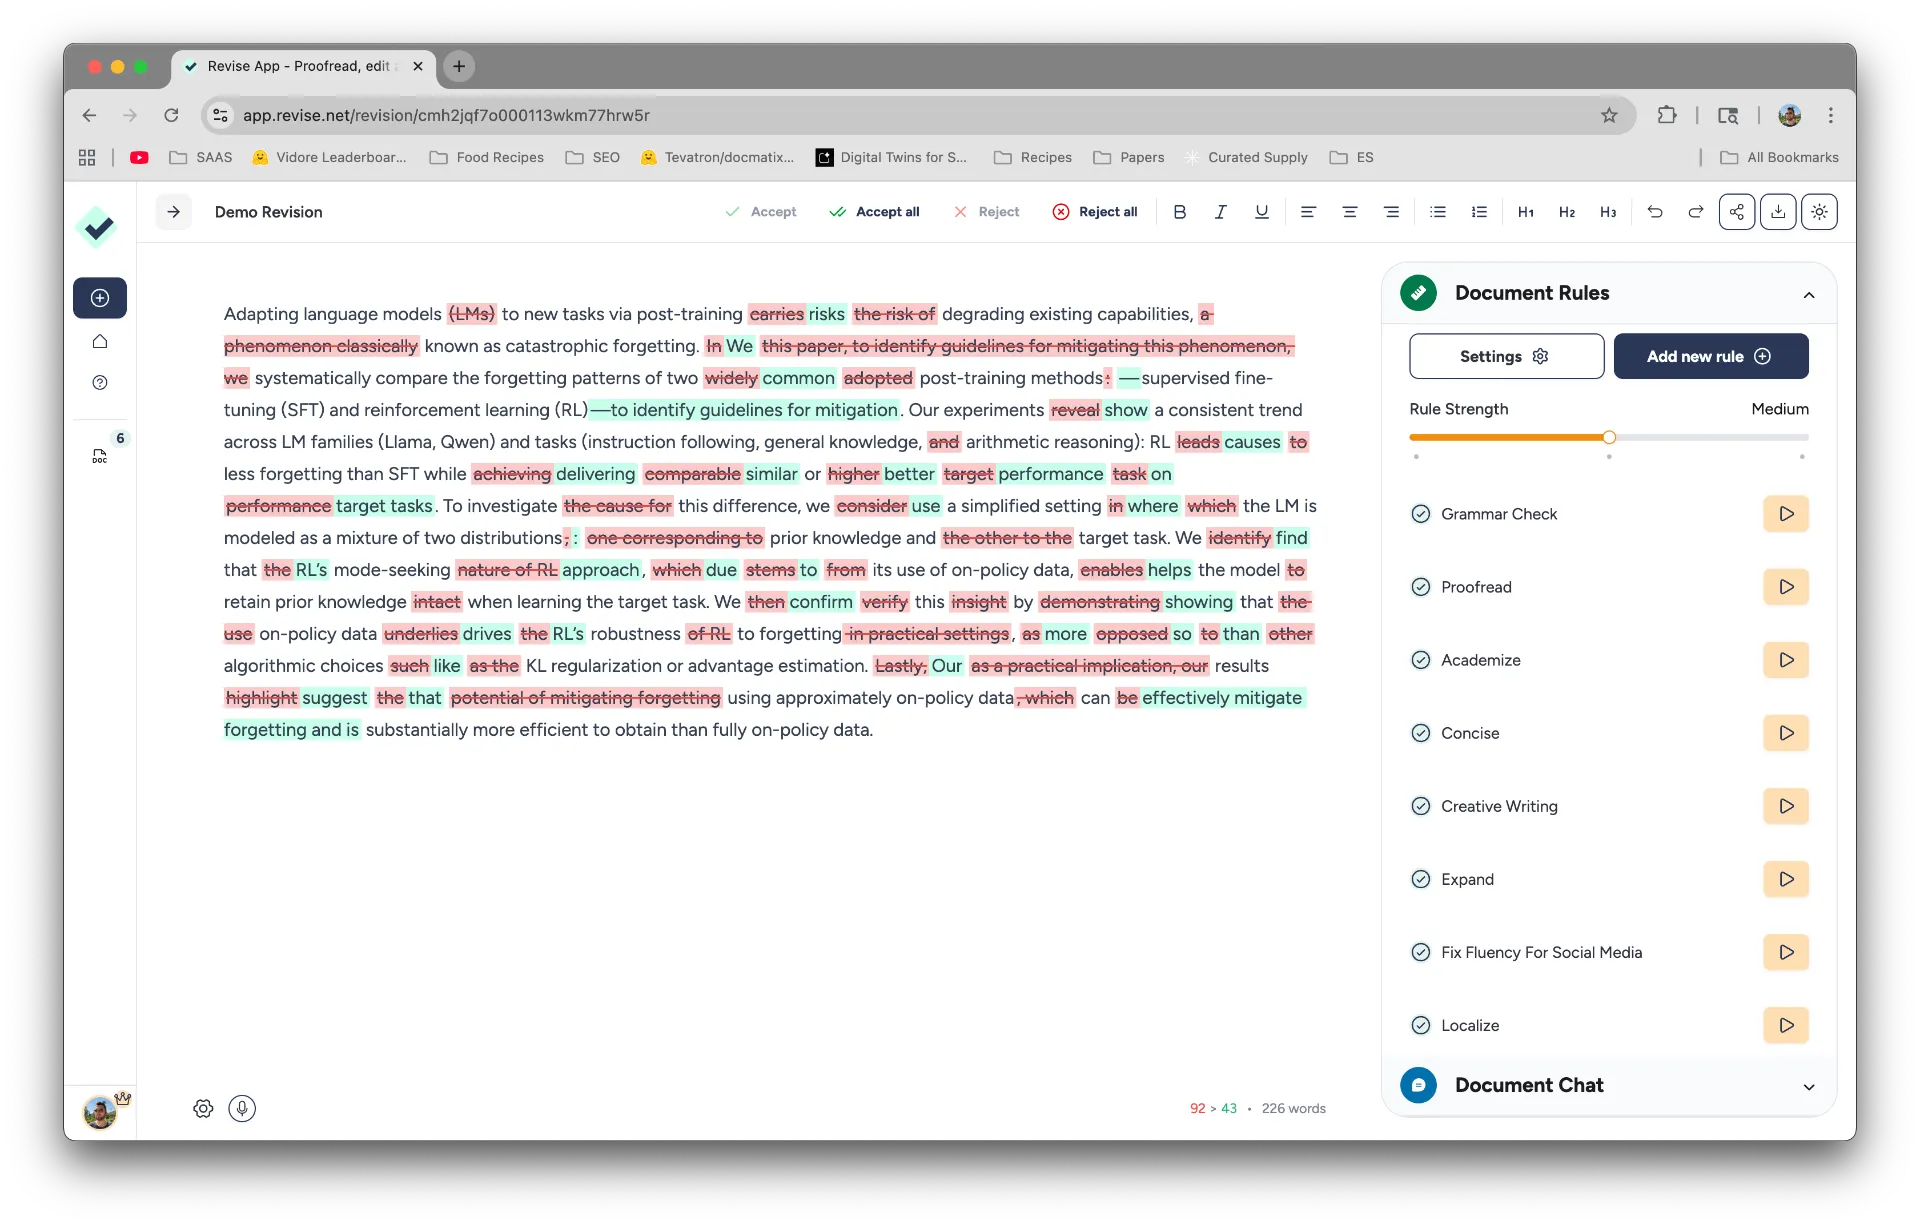This screenshot has width=1920, height=1225.
Task: Apply the H2 heading style
Action: click(x=1567, y=212)
